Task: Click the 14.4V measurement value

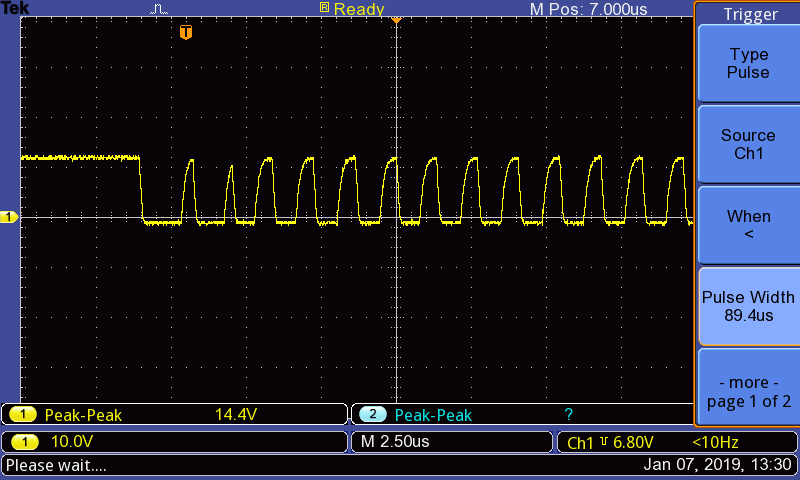Action: click(x=236, y=414)
